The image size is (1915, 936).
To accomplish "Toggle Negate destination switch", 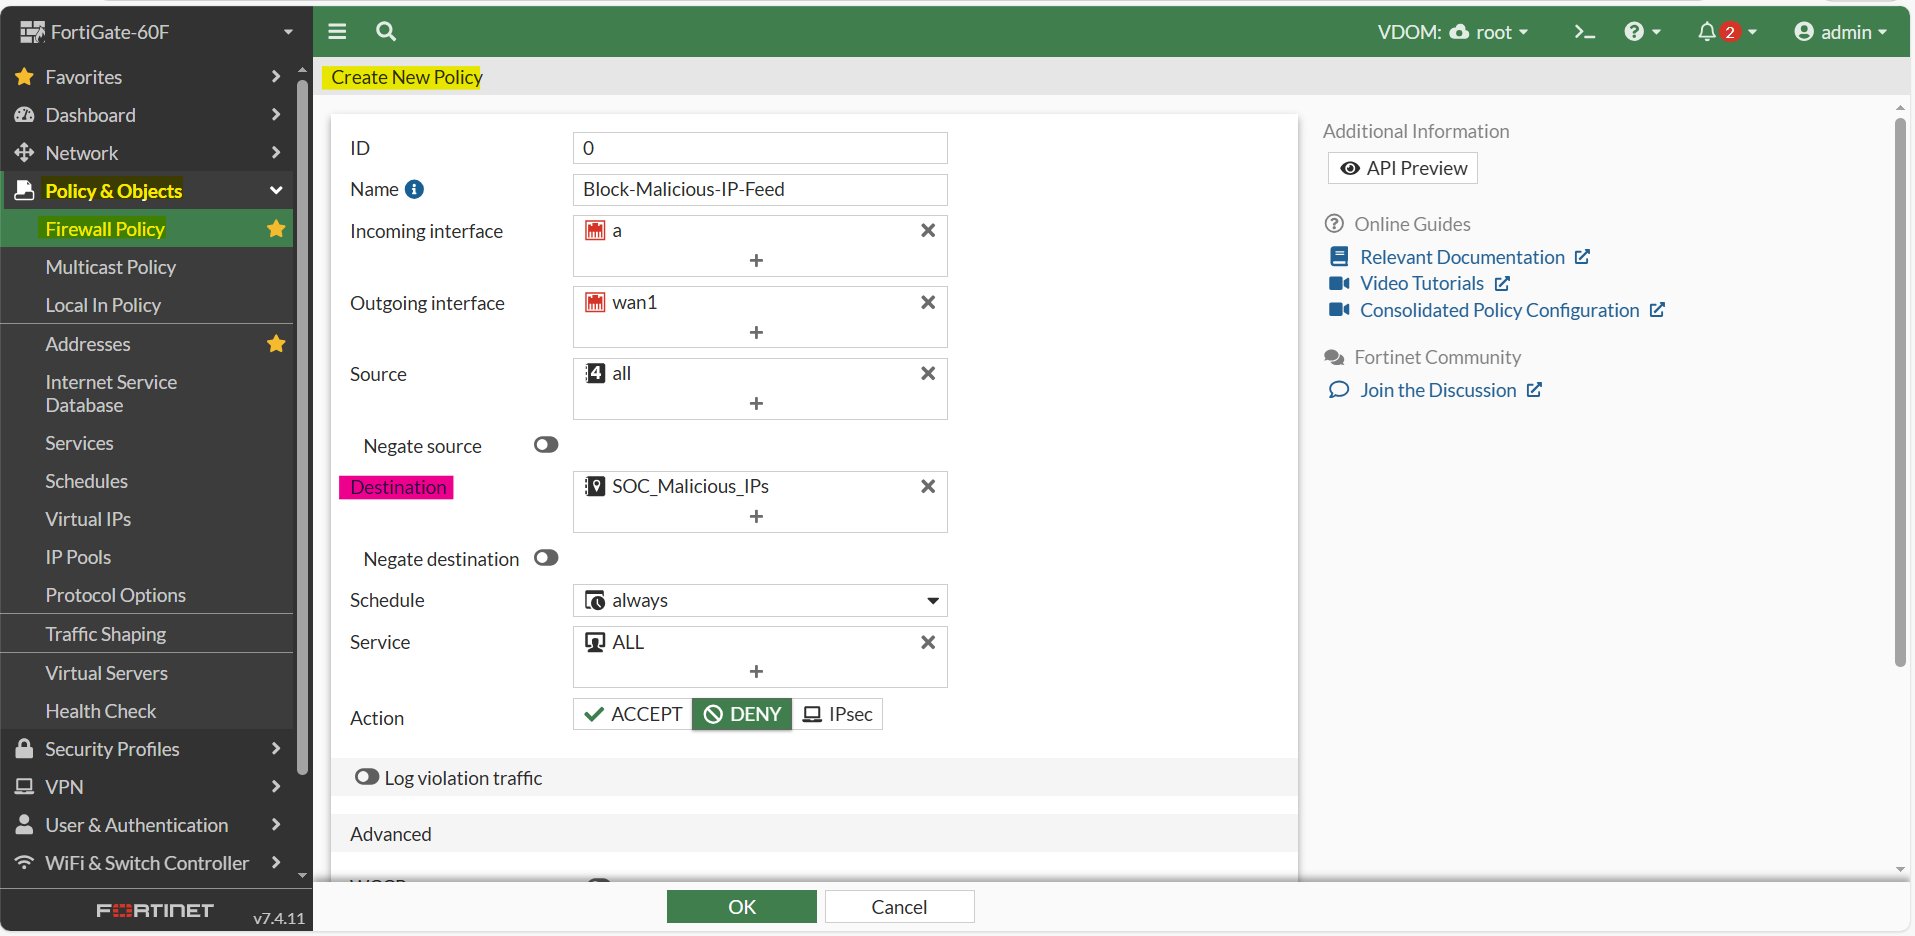I will 546,558.
